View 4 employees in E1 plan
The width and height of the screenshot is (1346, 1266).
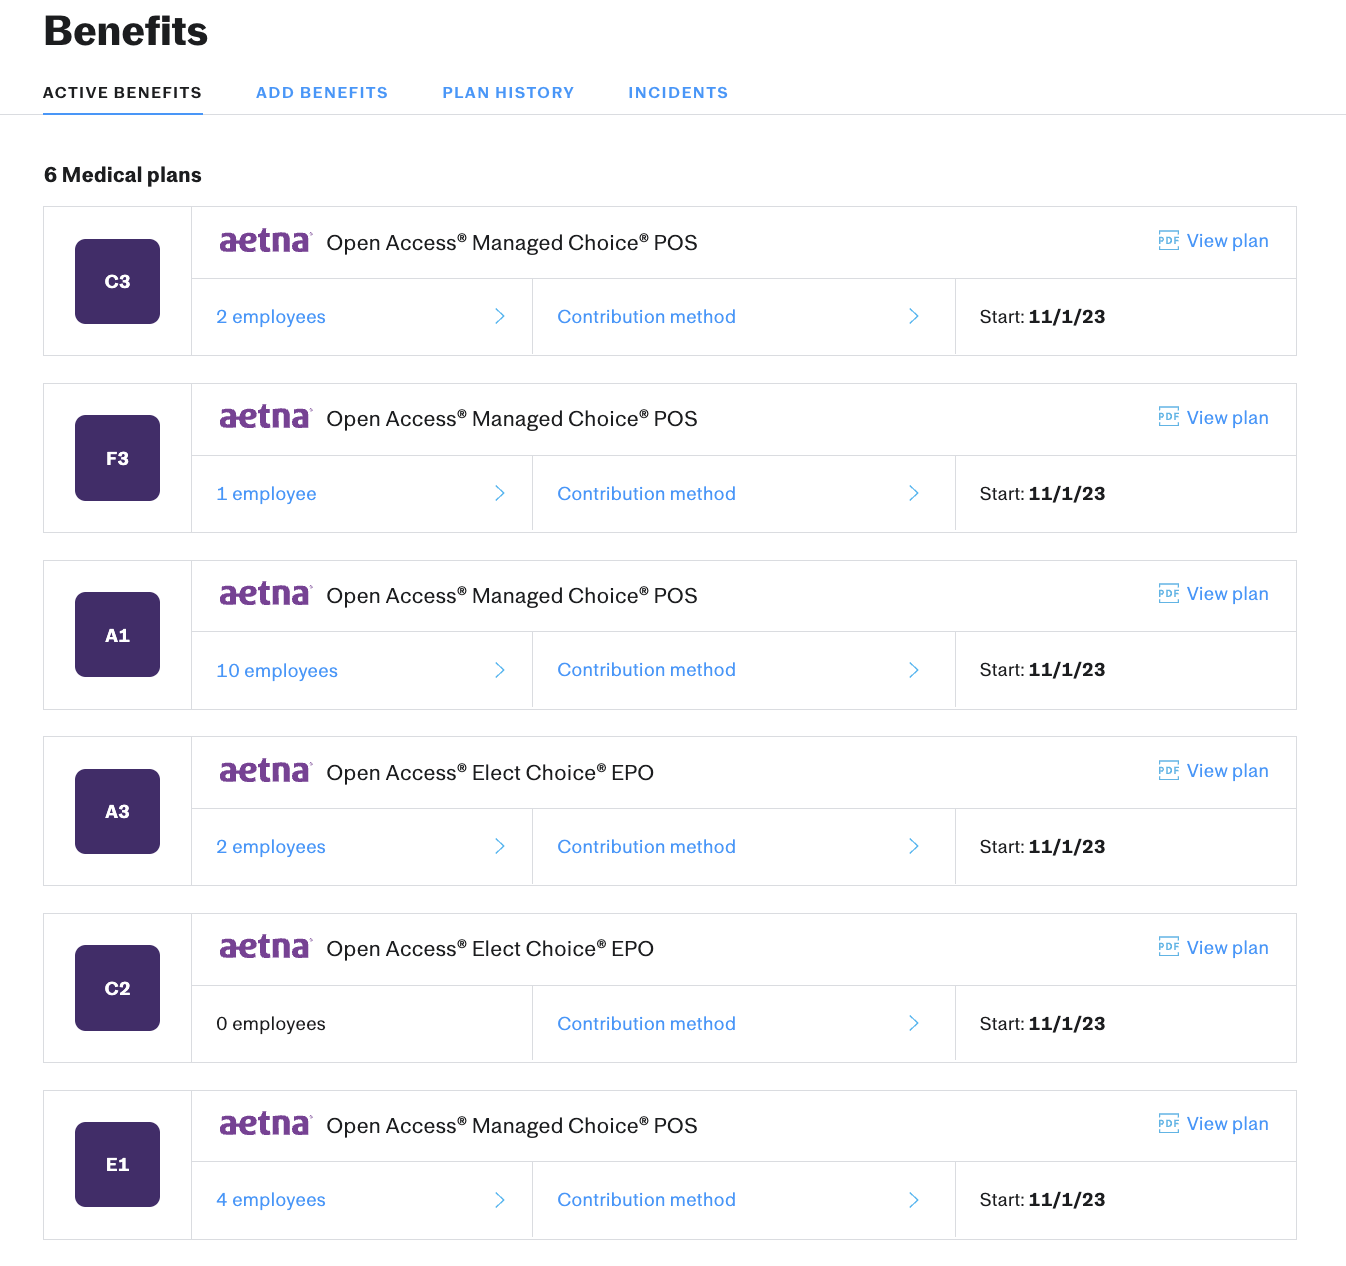[x=271, y=1200]
